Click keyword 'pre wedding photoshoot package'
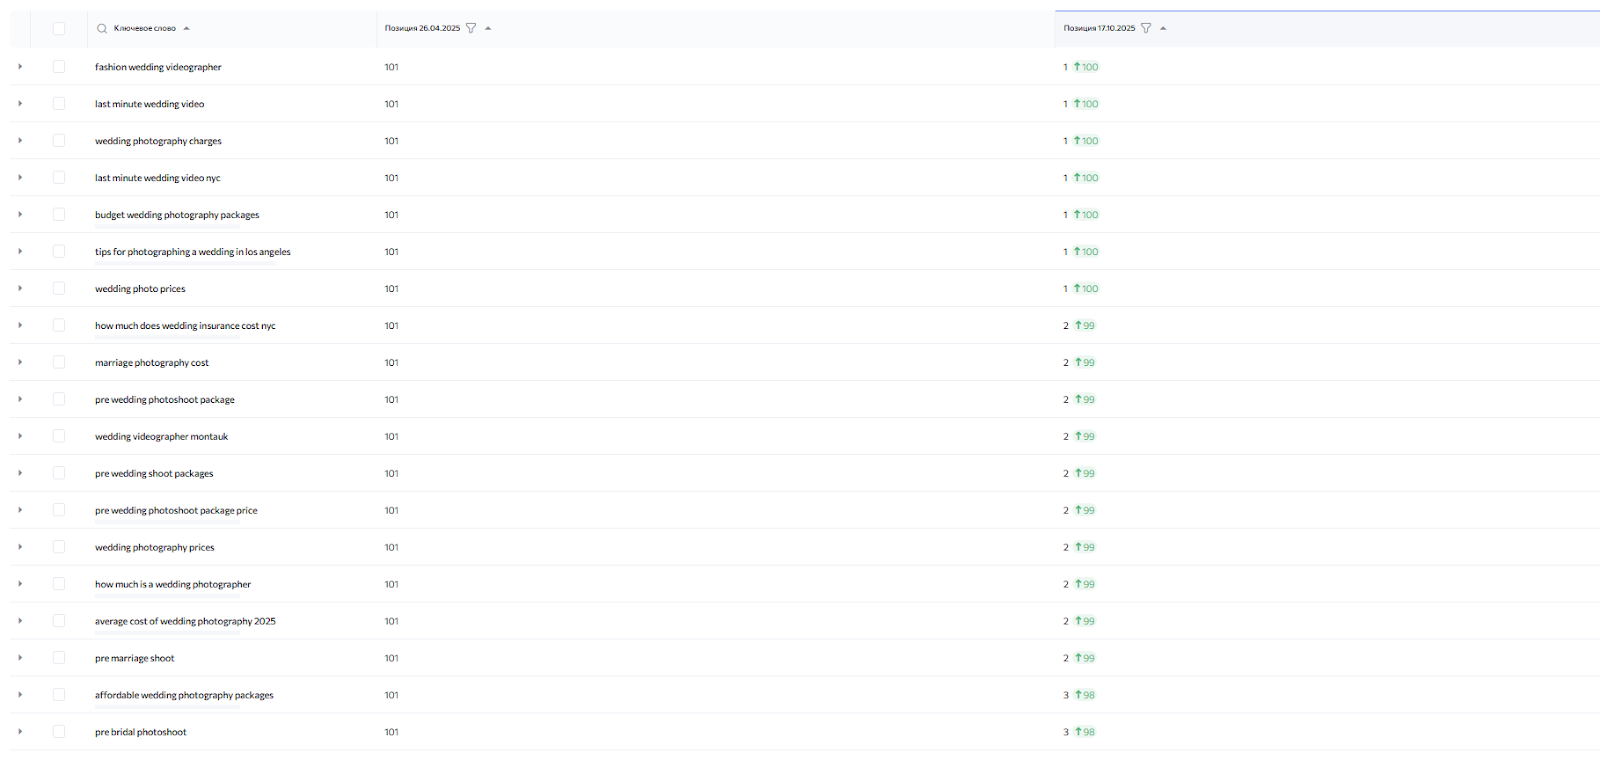The width and height of the screenshot is (1600, 760). (x=165, y=400)
